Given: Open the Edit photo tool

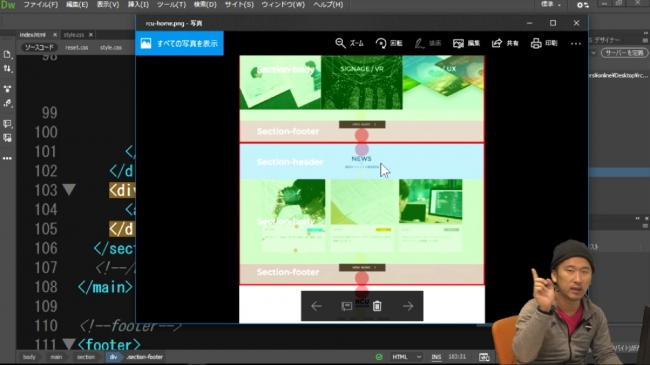Looking at the screenshot, I should coord(466,43).
